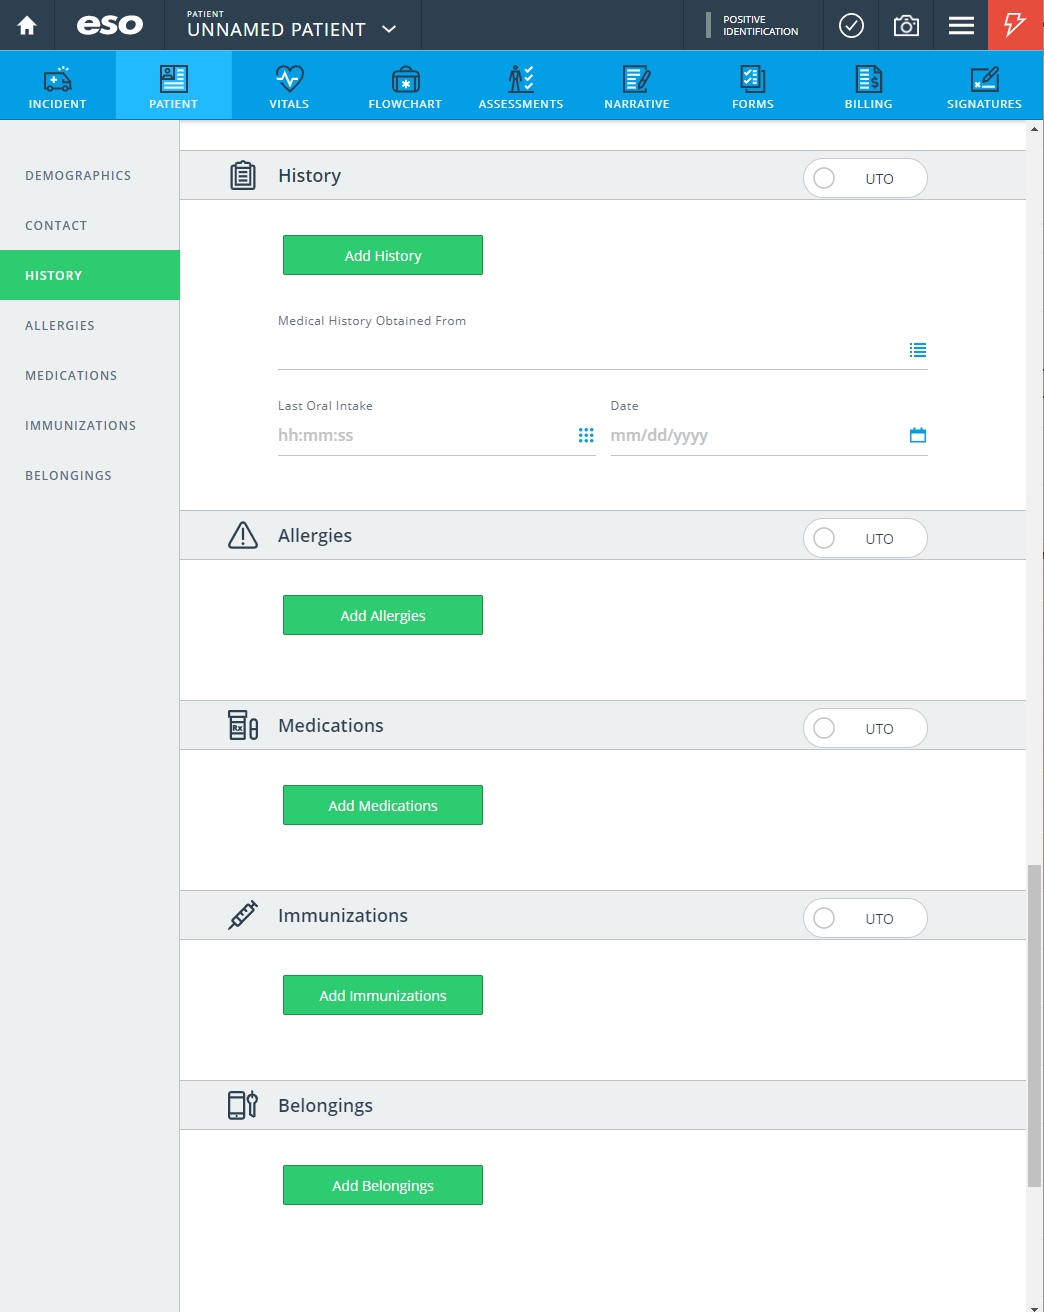Click the vertical scrollbar thumb

pyautogui.click(x=1035, y=1025)
